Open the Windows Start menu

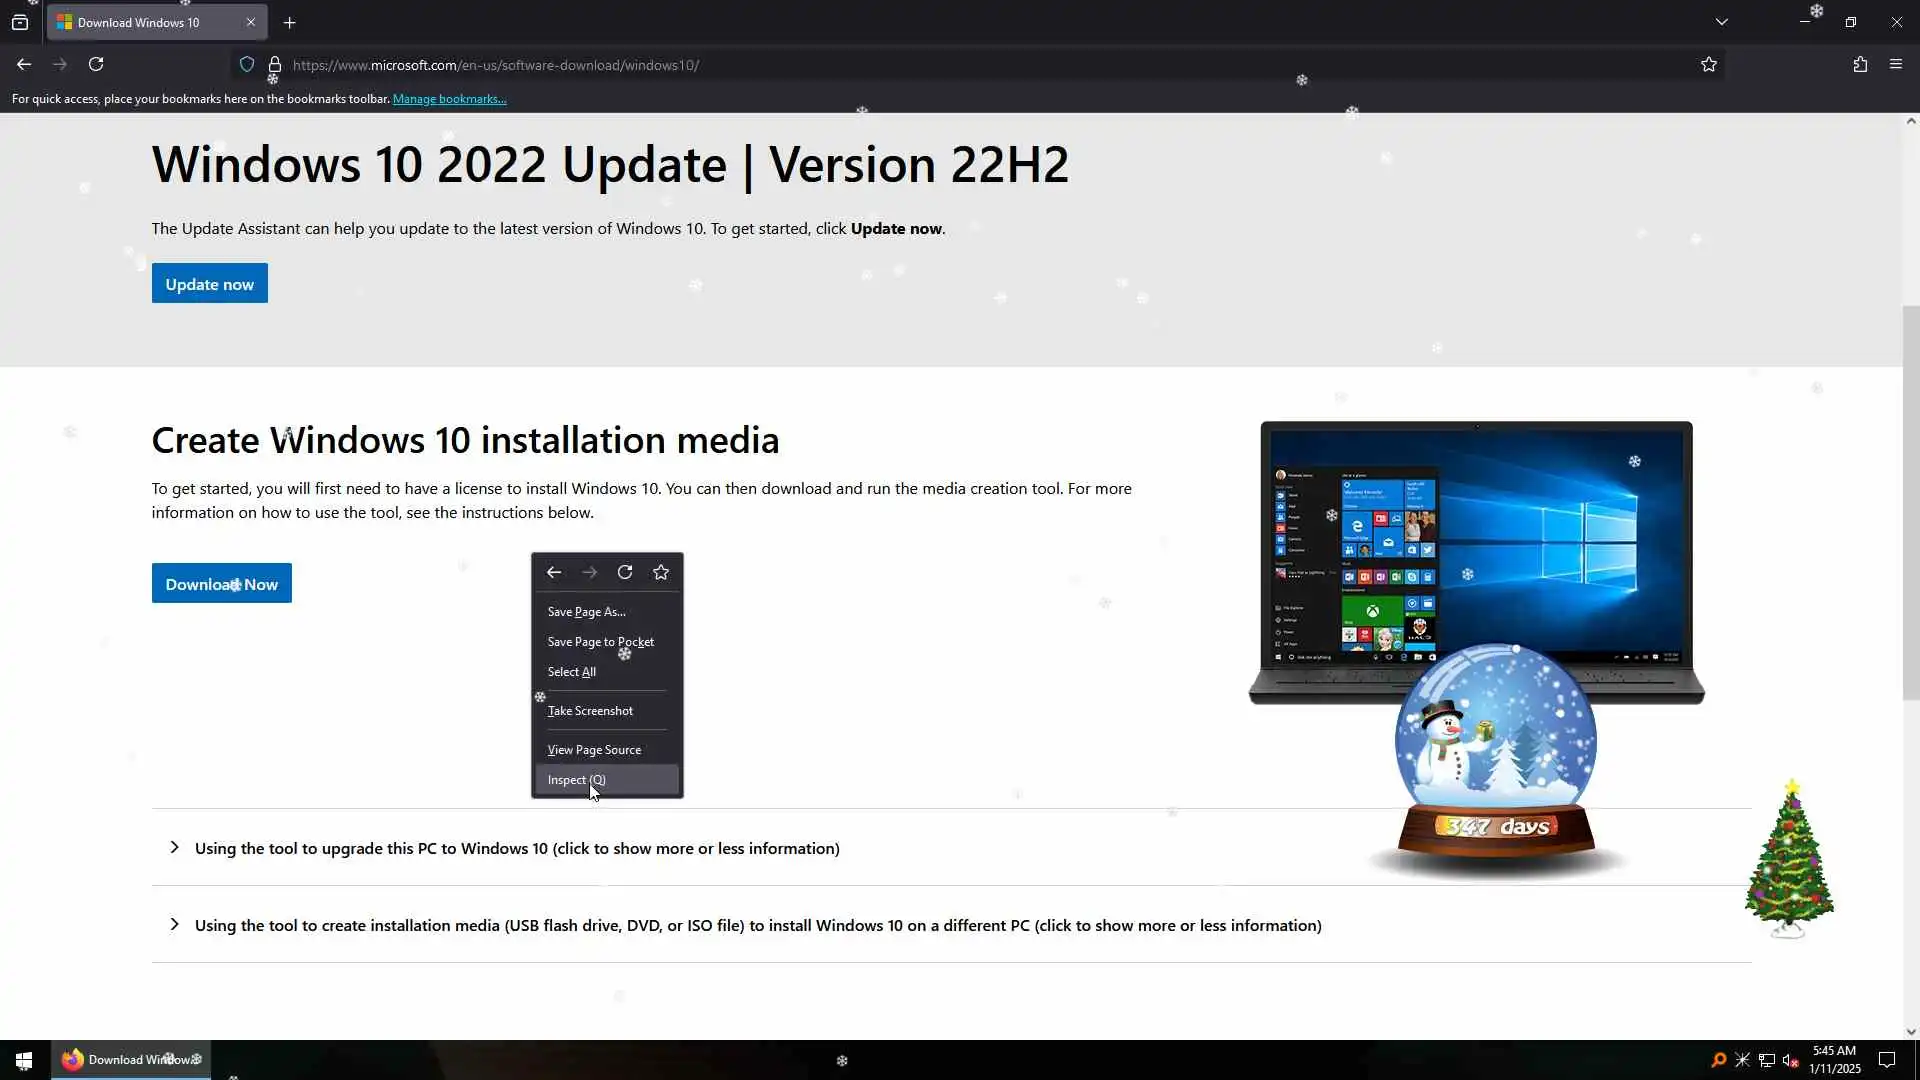tap(24, 1060)
